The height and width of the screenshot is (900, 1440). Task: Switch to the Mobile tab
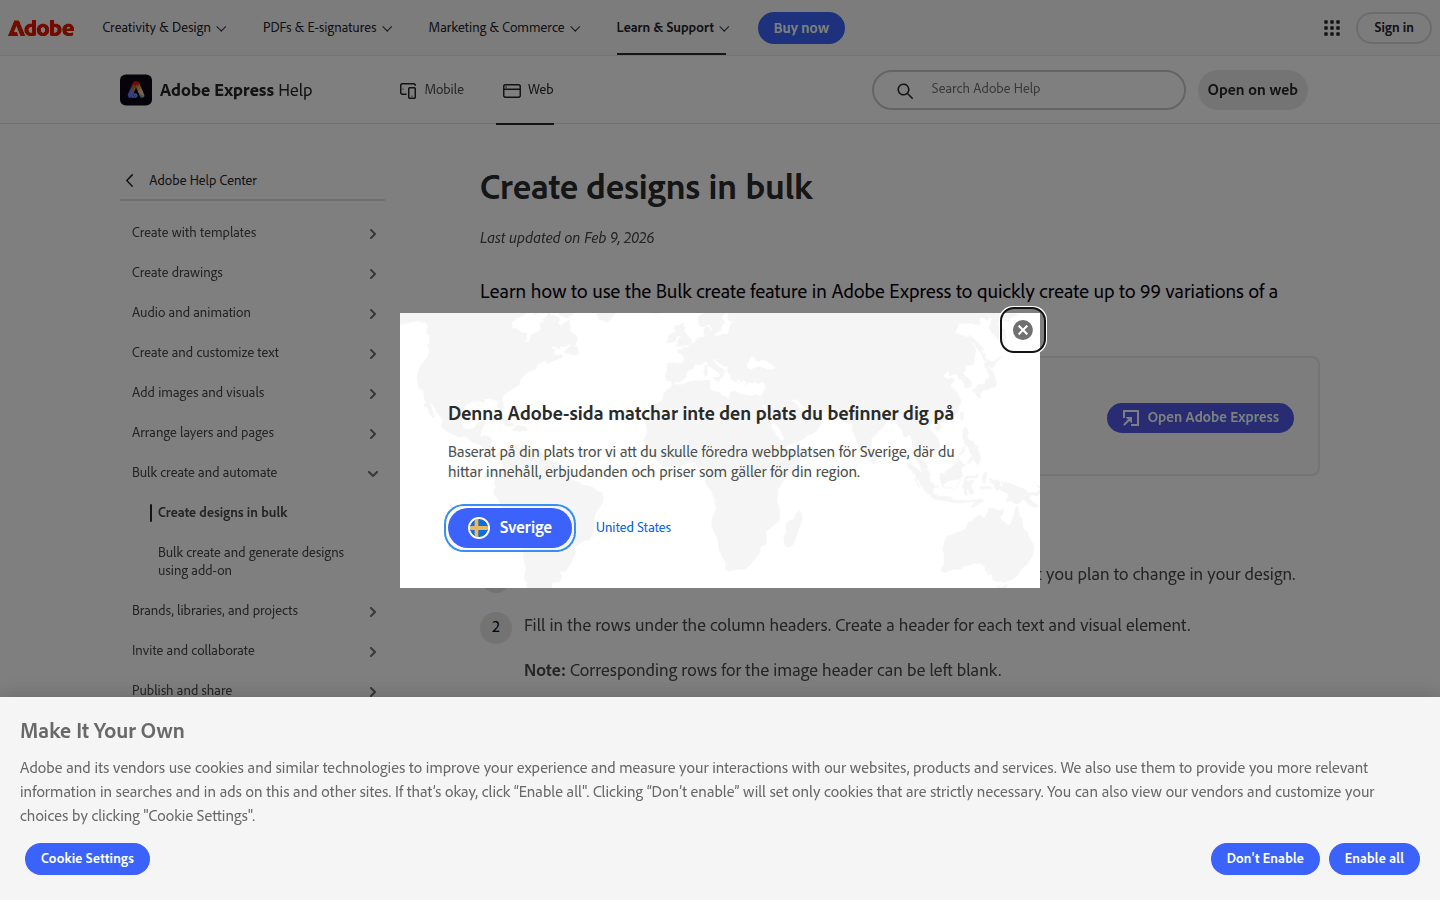coord(432,90)
